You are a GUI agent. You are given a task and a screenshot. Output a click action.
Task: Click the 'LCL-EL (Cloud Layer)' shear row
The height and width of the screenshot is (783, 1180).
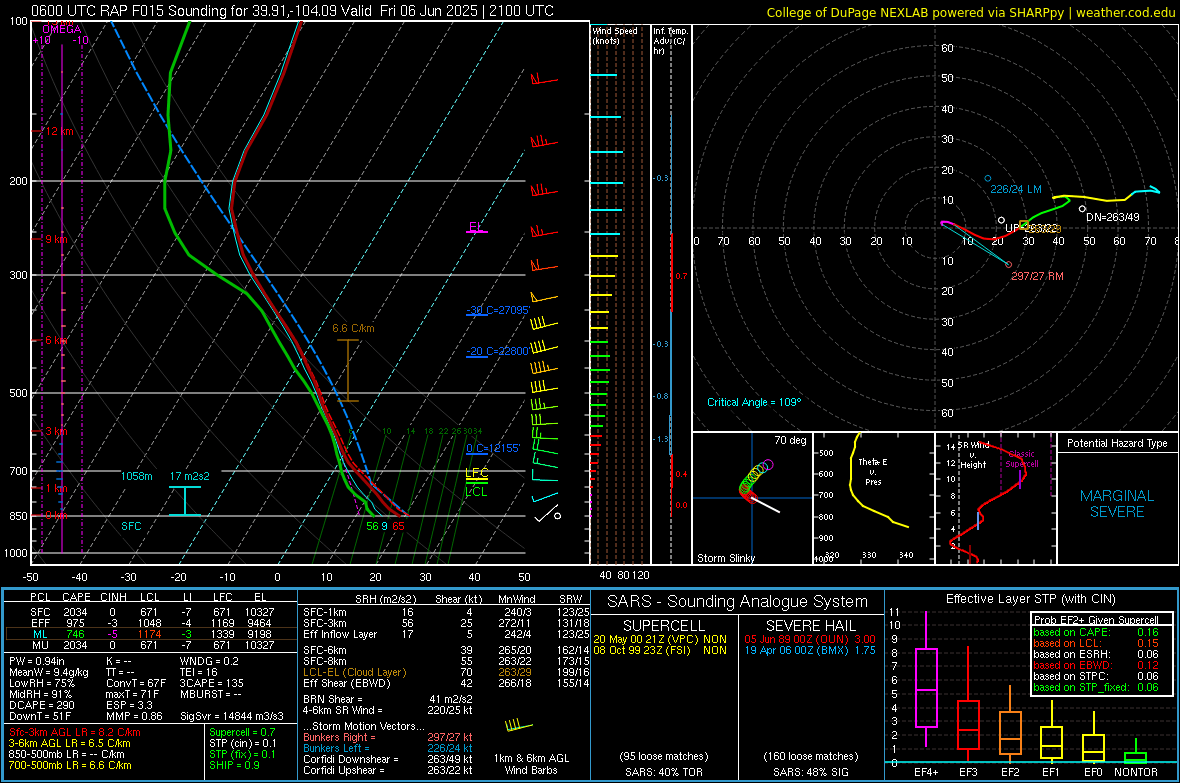(446, 672)
